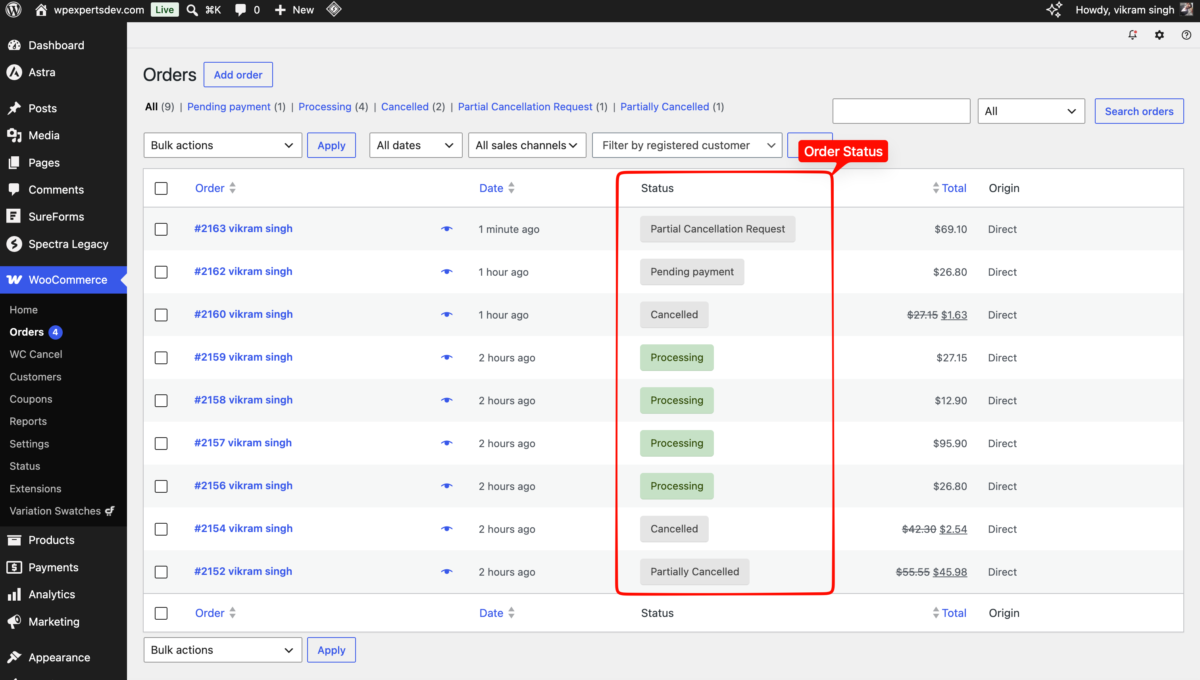Open order #2163 vikram singh
This screenshot has height=680, width=1200.
243,229
